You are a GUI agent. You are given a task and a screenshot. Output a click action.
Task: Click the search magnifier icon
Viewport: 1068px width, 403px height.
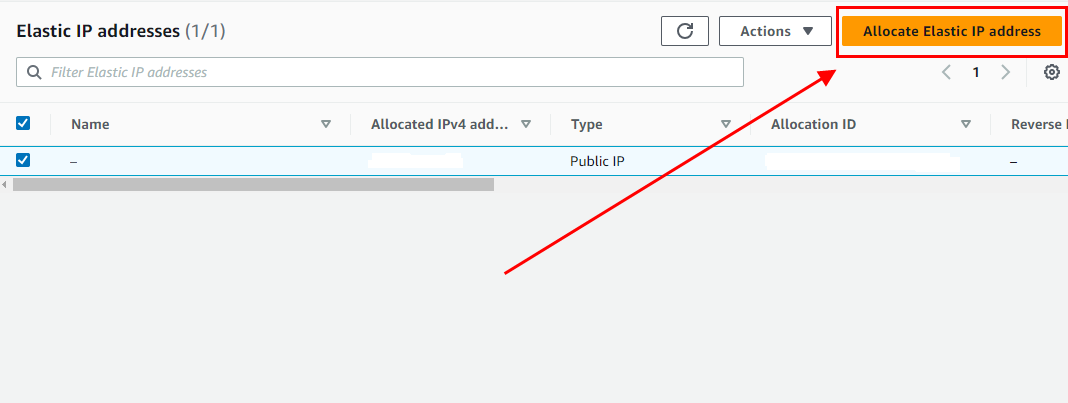(35, 72)
